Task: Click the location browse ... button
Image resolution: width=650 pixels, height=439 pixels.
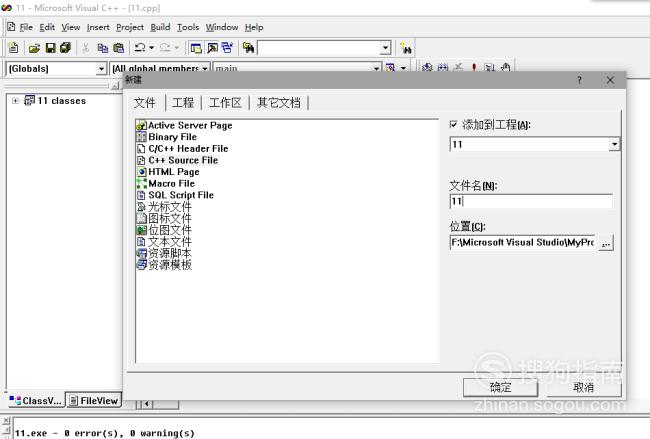Action: tap(606, 243)
